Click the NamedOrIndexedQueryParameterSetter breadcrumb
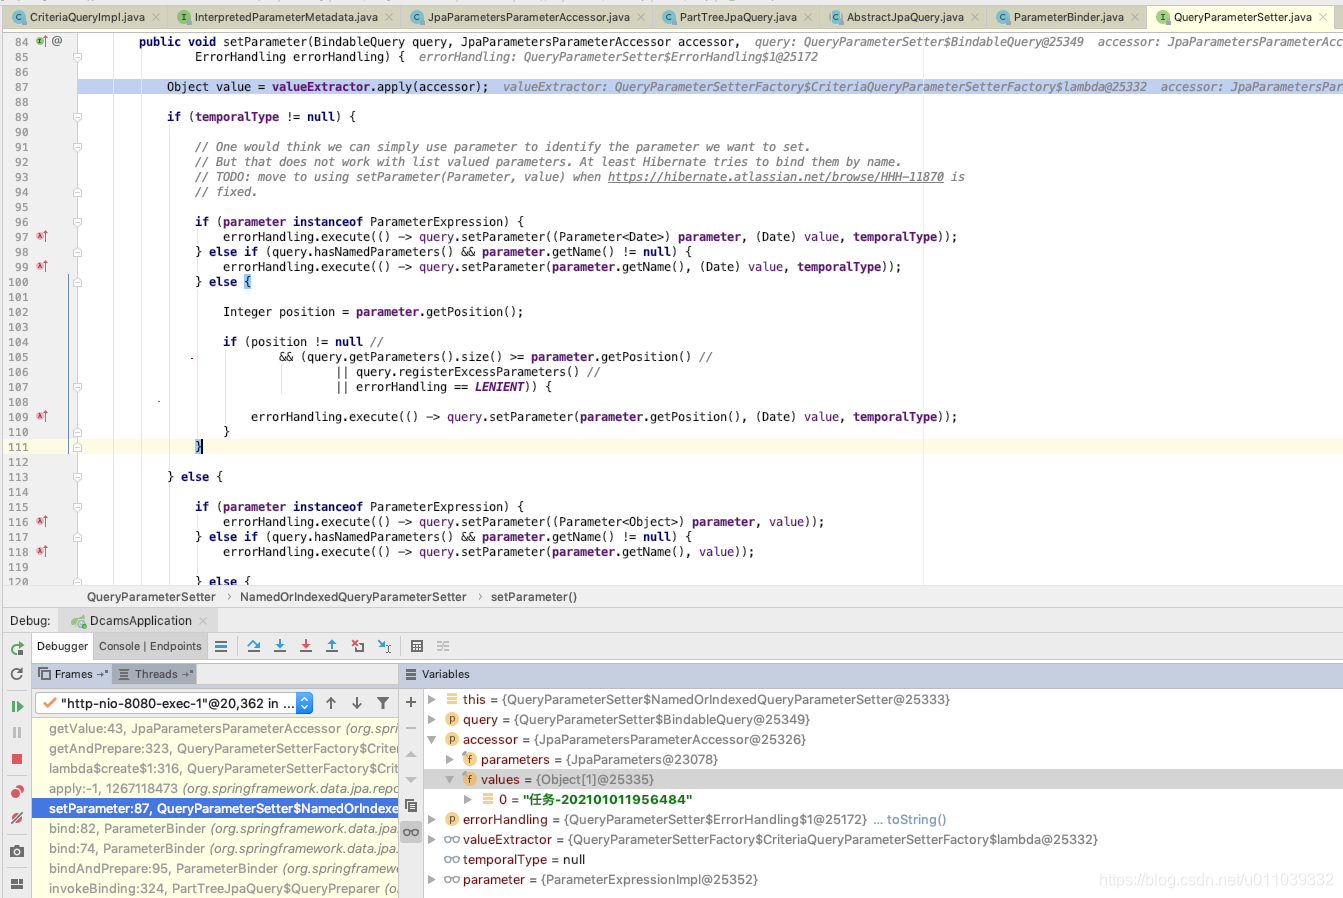 353,597
